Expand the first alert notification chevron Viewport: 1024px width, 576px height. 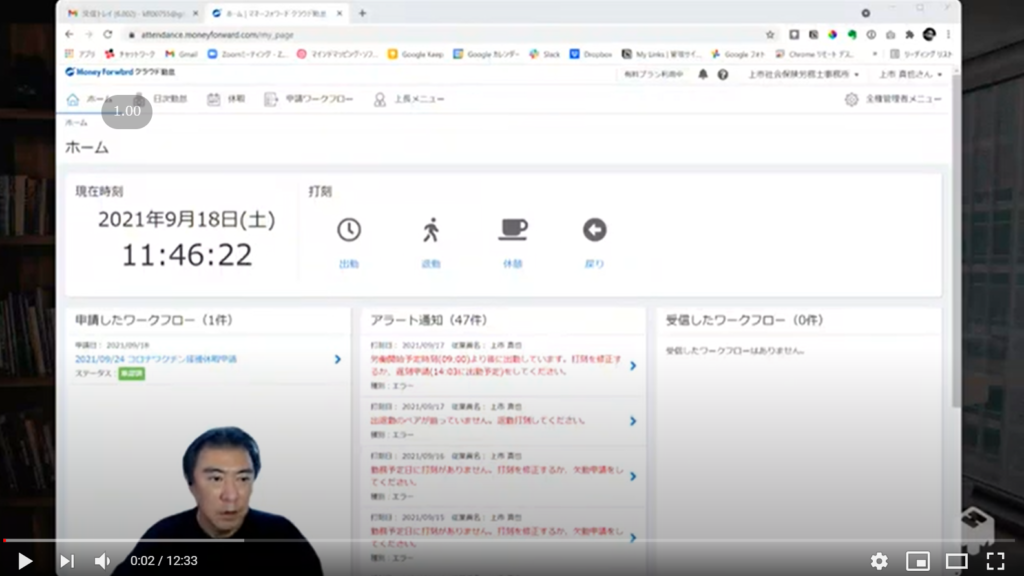[633, 366]
